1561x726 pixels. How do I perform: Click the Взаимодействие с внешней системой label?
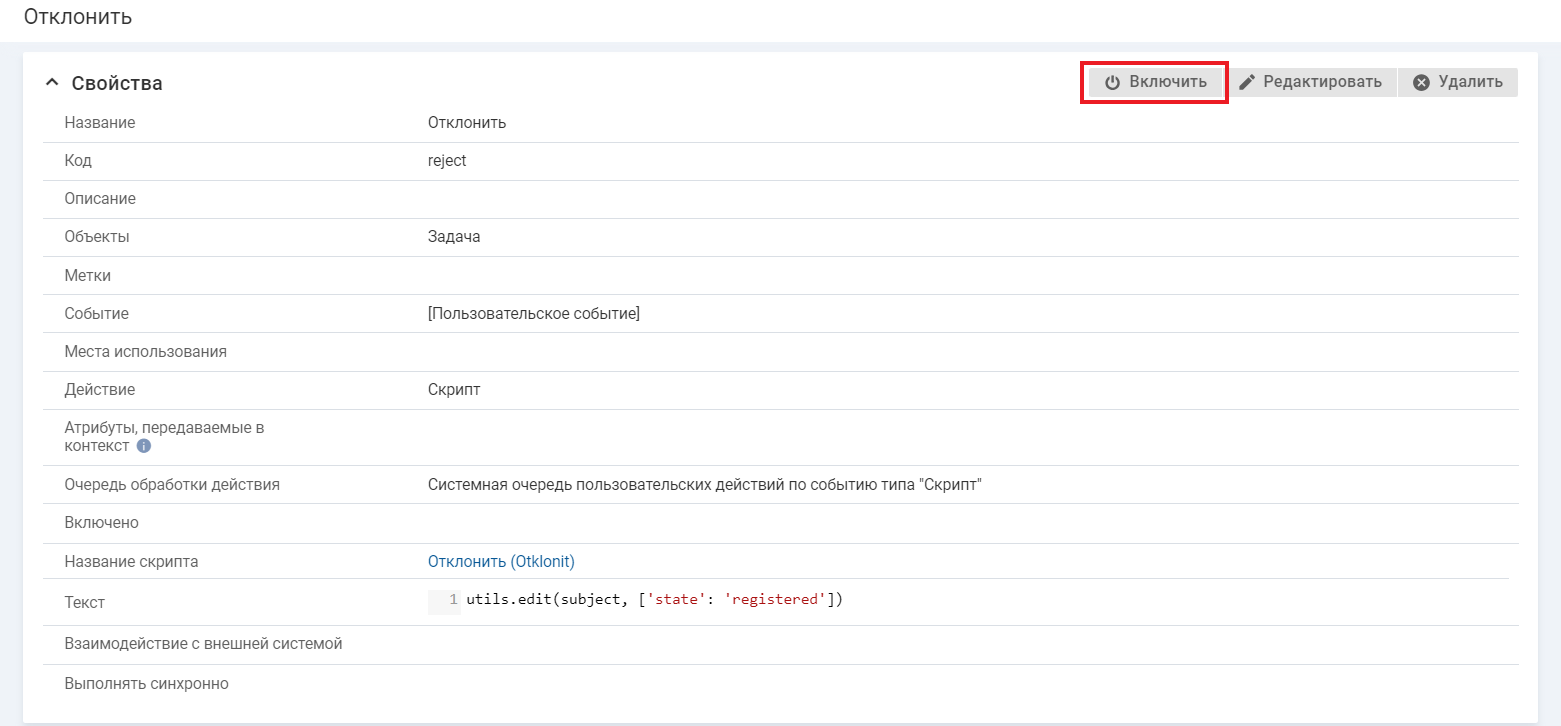point(203,643)
